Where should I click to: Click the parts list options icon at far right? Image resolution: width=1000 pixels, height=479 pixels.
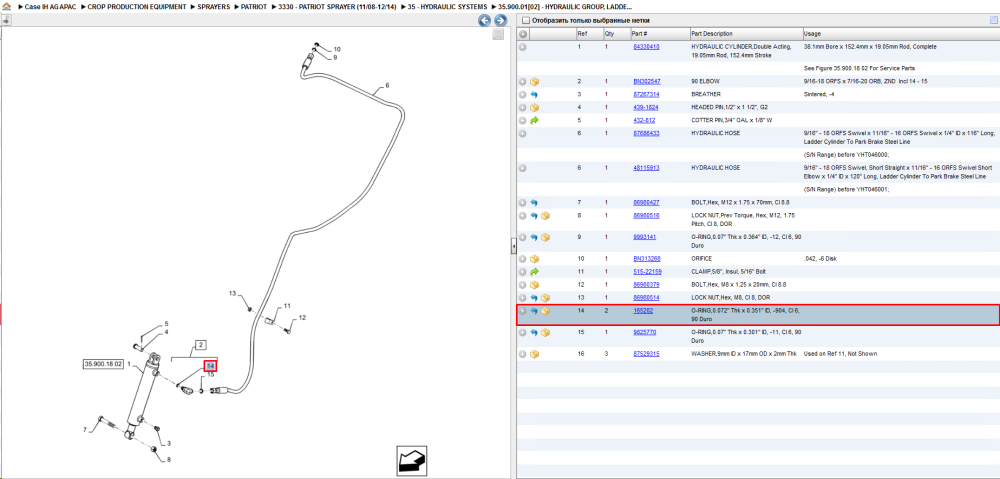pyautogui.click(x=993, y=20)
